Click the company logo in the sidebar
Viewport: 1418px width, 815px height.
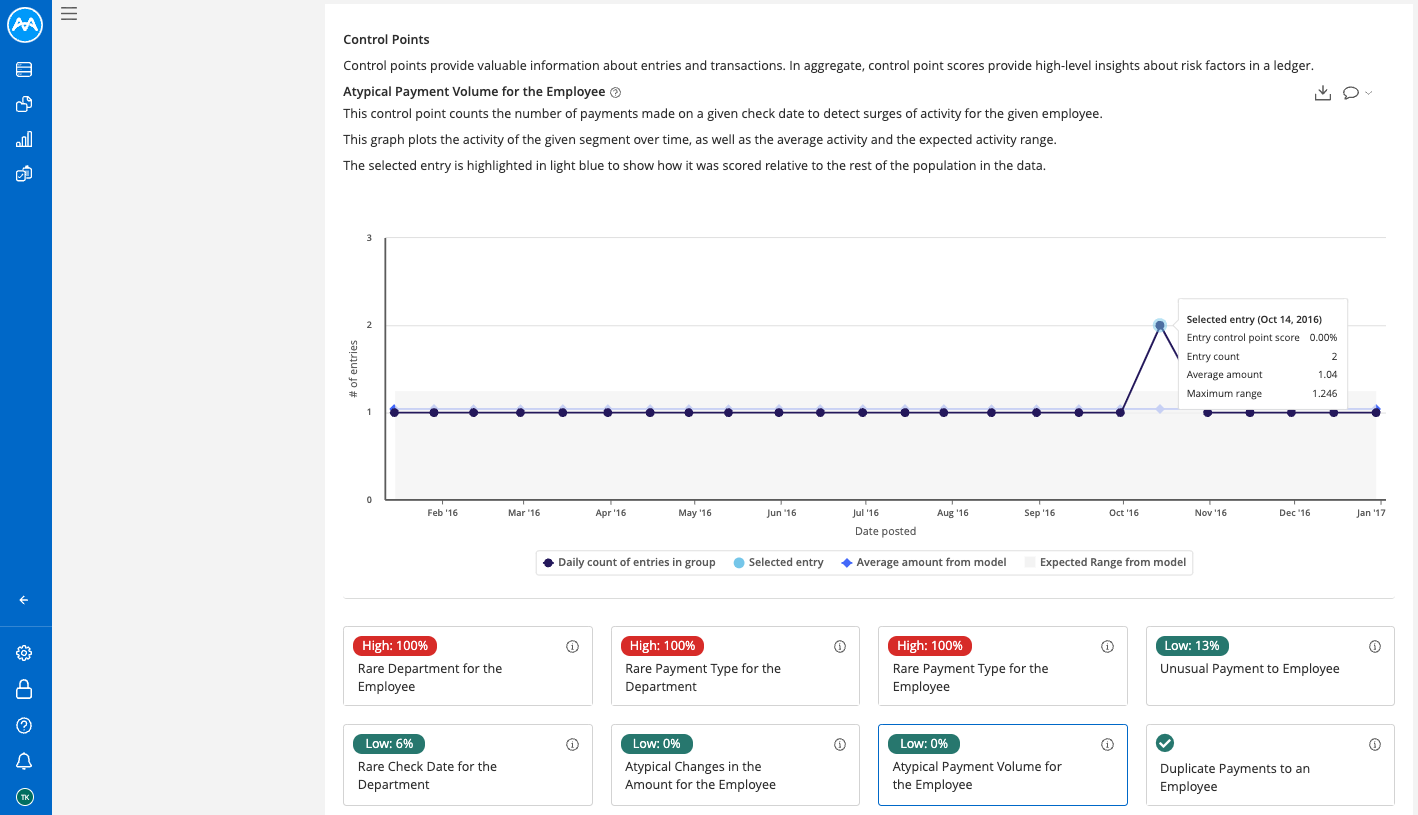(25, 25)
